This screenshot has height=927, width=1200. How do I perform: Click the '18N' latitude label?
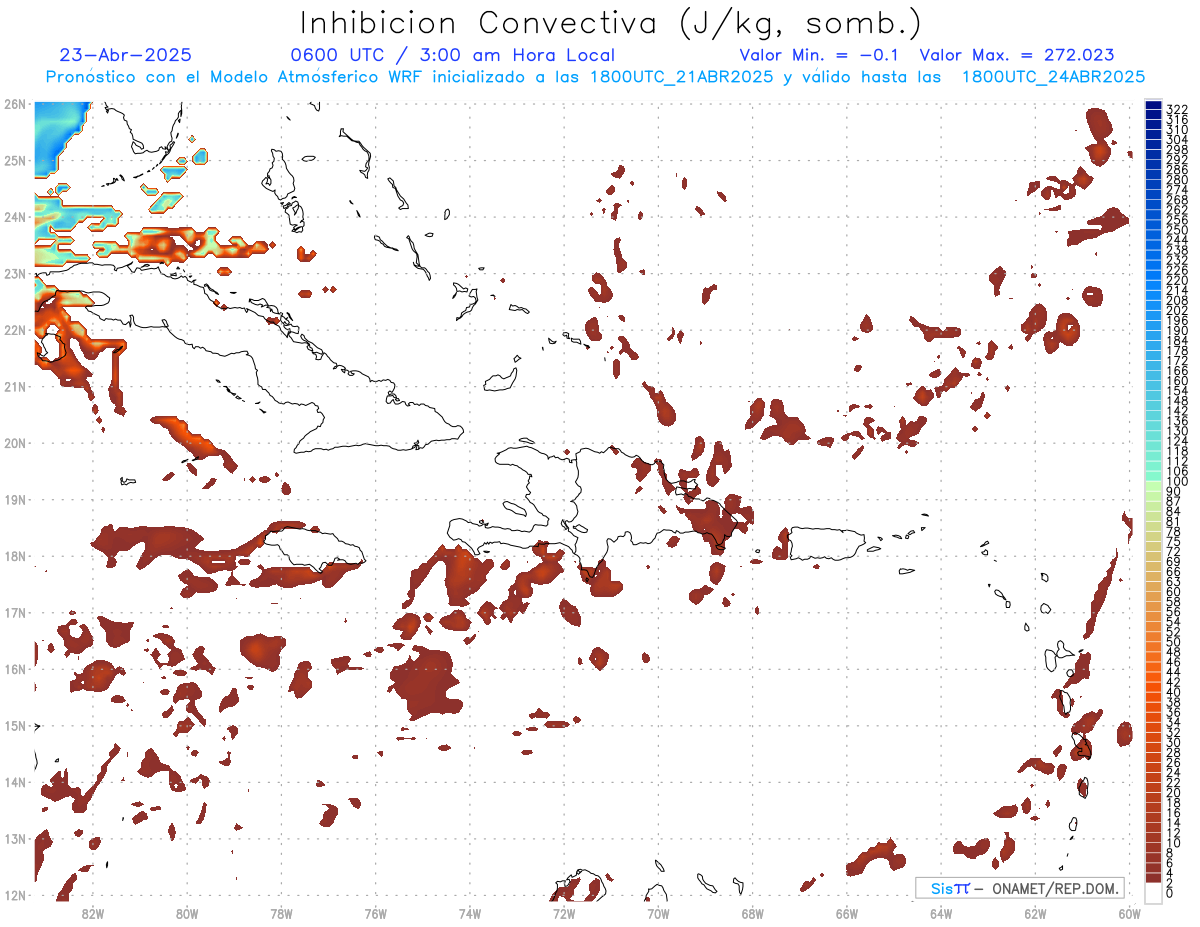tap(15, 556)
